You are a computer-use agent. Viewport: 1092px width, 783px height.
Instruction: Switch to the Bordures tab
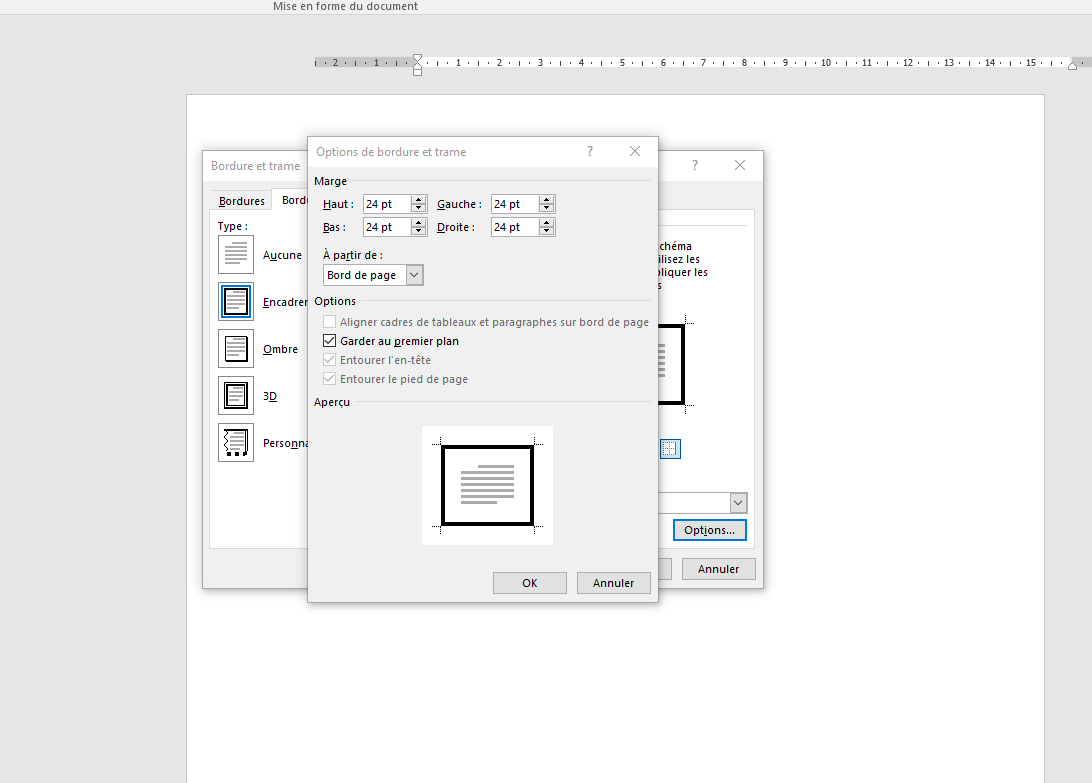[242, 201]
